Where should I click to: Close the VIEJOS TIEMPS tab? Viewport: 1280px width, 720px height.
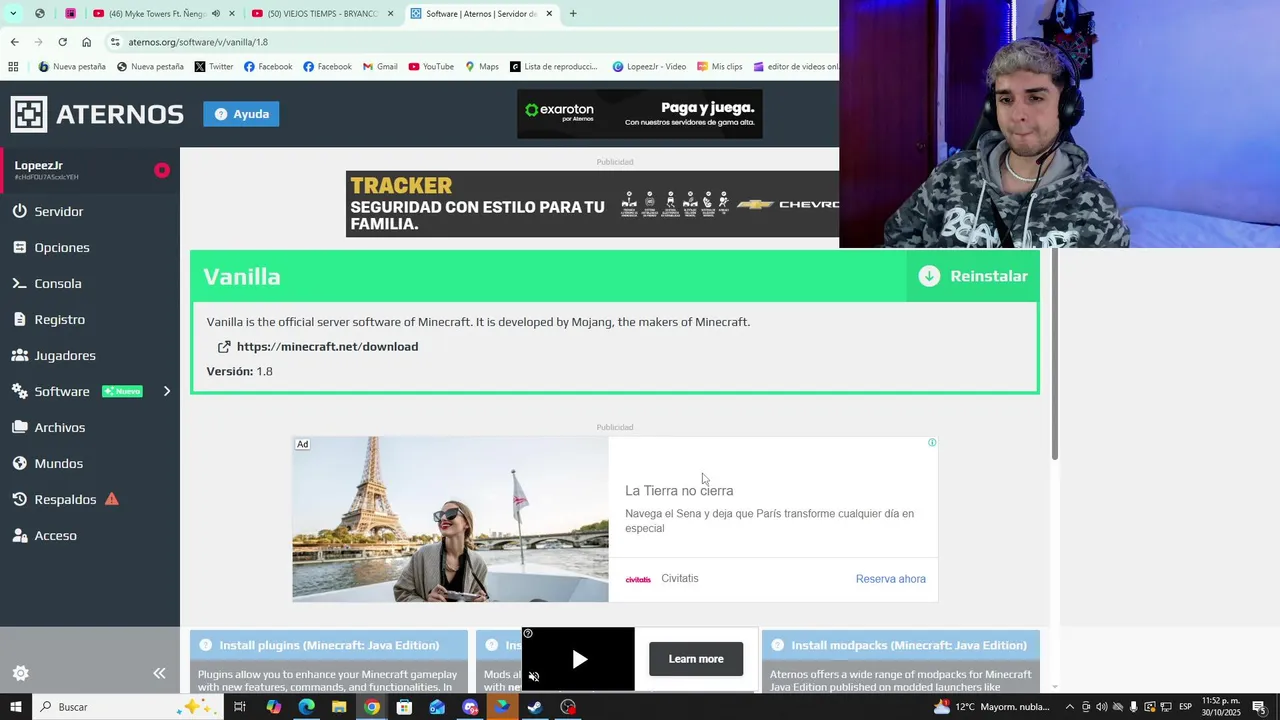pos(390,14)
